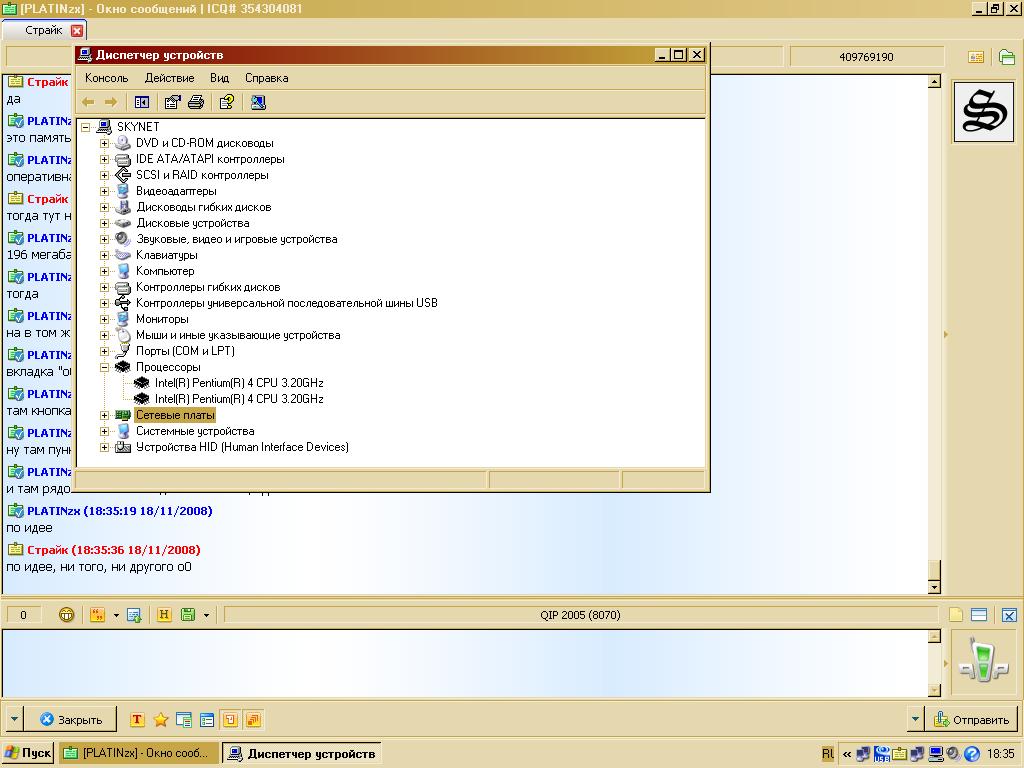Screen dimensions: 1024x768
Task: Click the 18:35 system clock
Action: [1000, 754]
